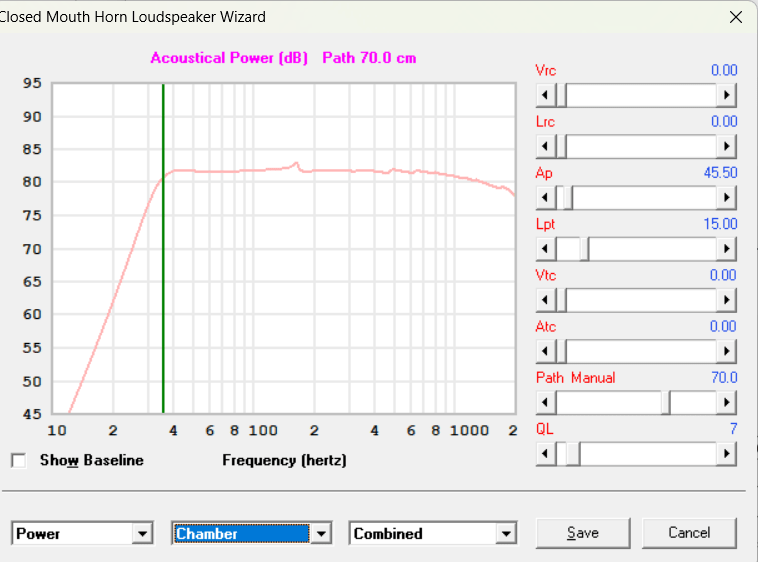This screenshot has width=758, height=562.
Task: Click the Cancel button
Action: pyautogui.click(x=689, y=533)
